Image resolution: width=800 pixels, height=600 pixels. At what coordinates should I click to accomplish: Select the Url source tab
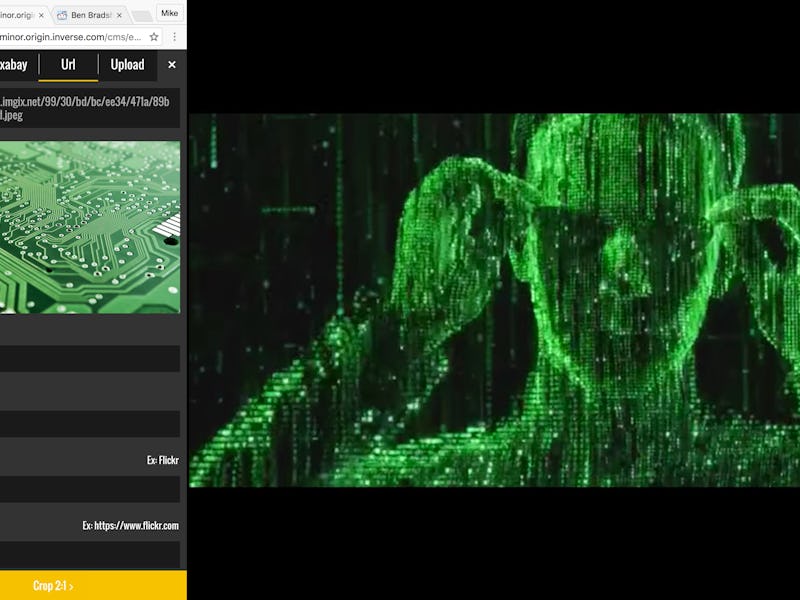tap(68, 65)
